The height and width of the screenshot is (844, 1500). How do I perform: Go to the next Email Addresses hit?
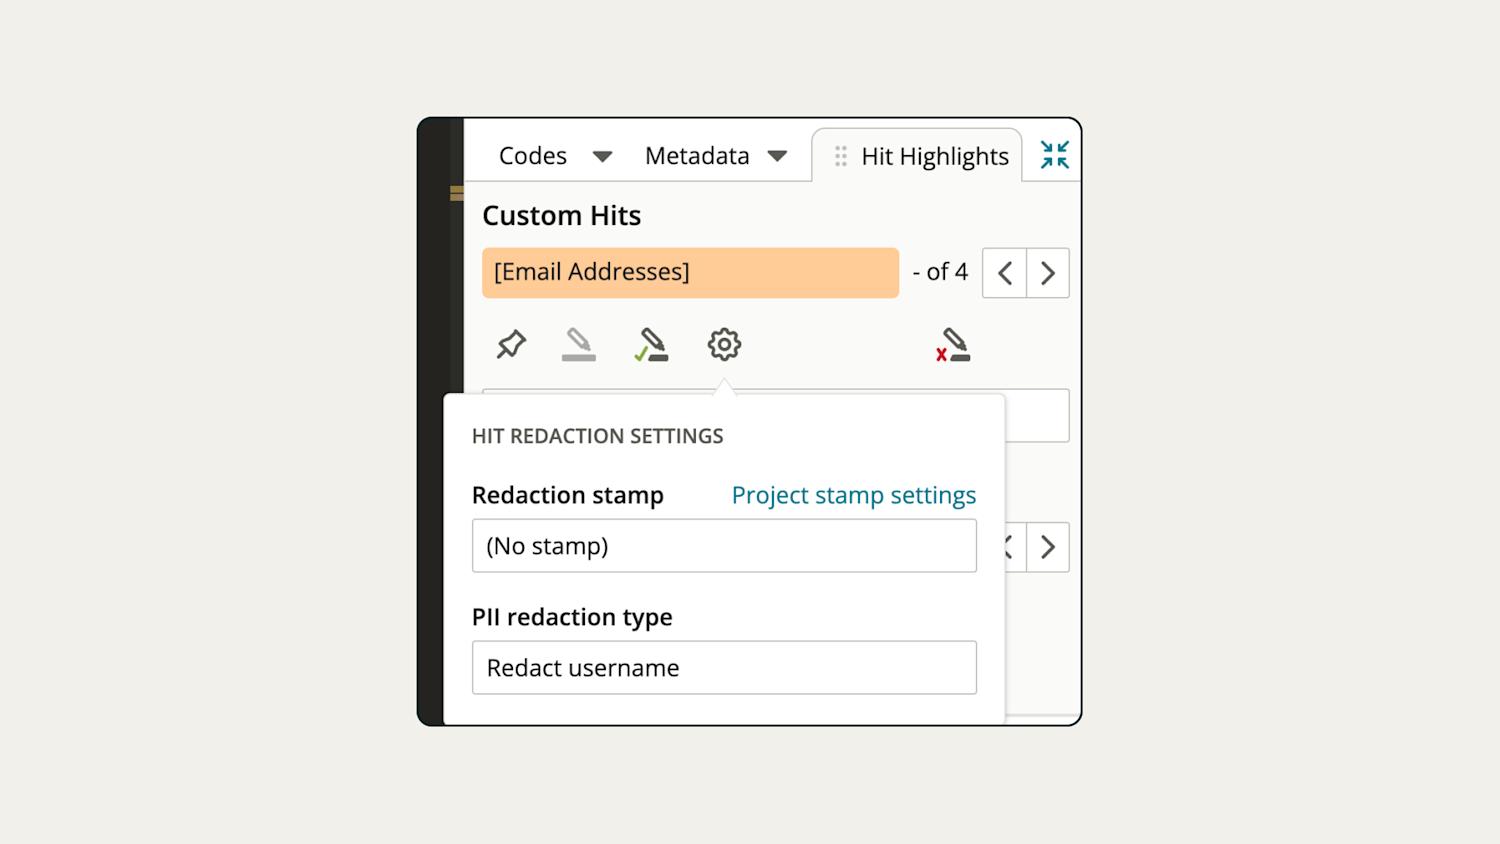coord(1048,273)
